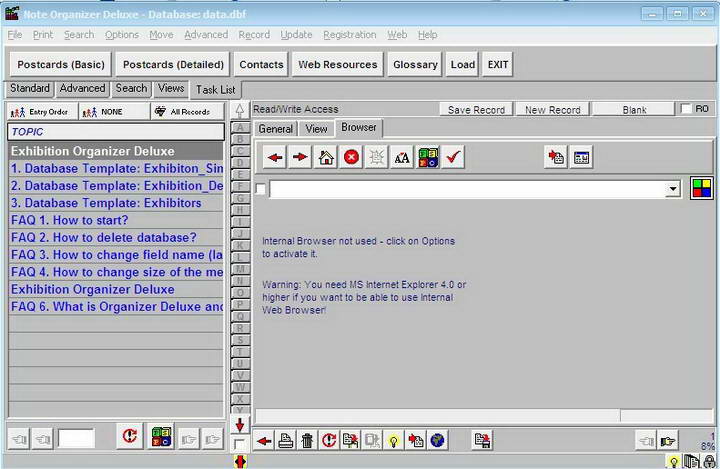Image resolution: width=720 pixels, height=469 pixels.
Task: Delete record with trash can icon
Action: 308,441
